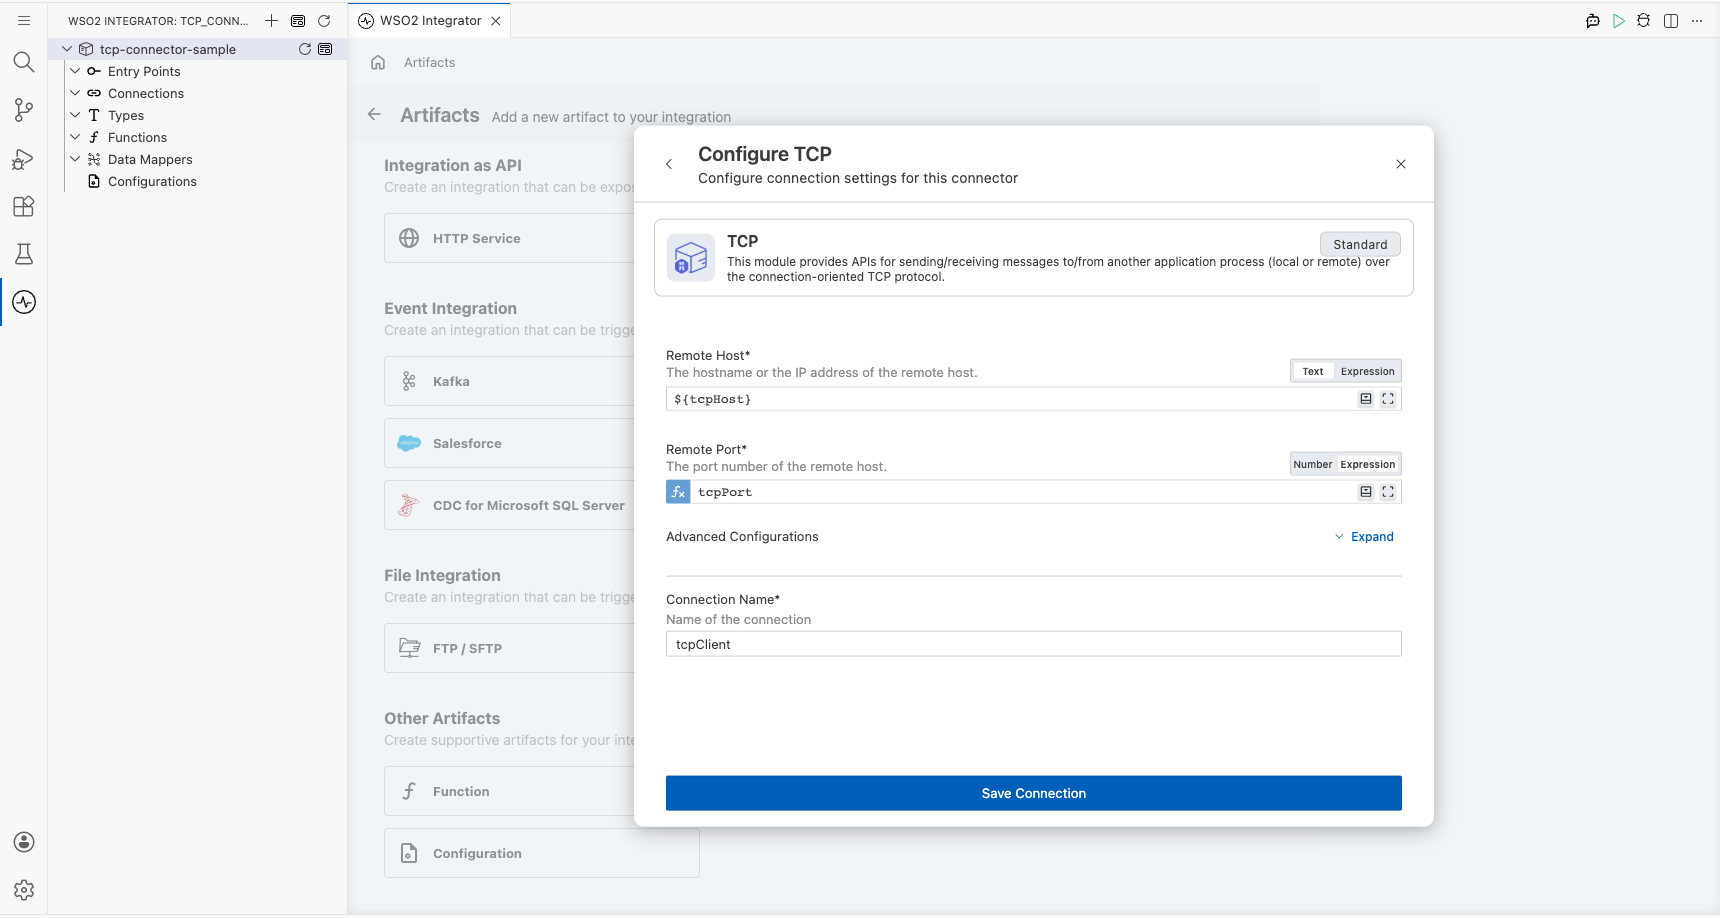The height and width of the screenshot is (918, 1720).
Task: Switch Remote Port to Number mode
Action: tap(1312, 464)
